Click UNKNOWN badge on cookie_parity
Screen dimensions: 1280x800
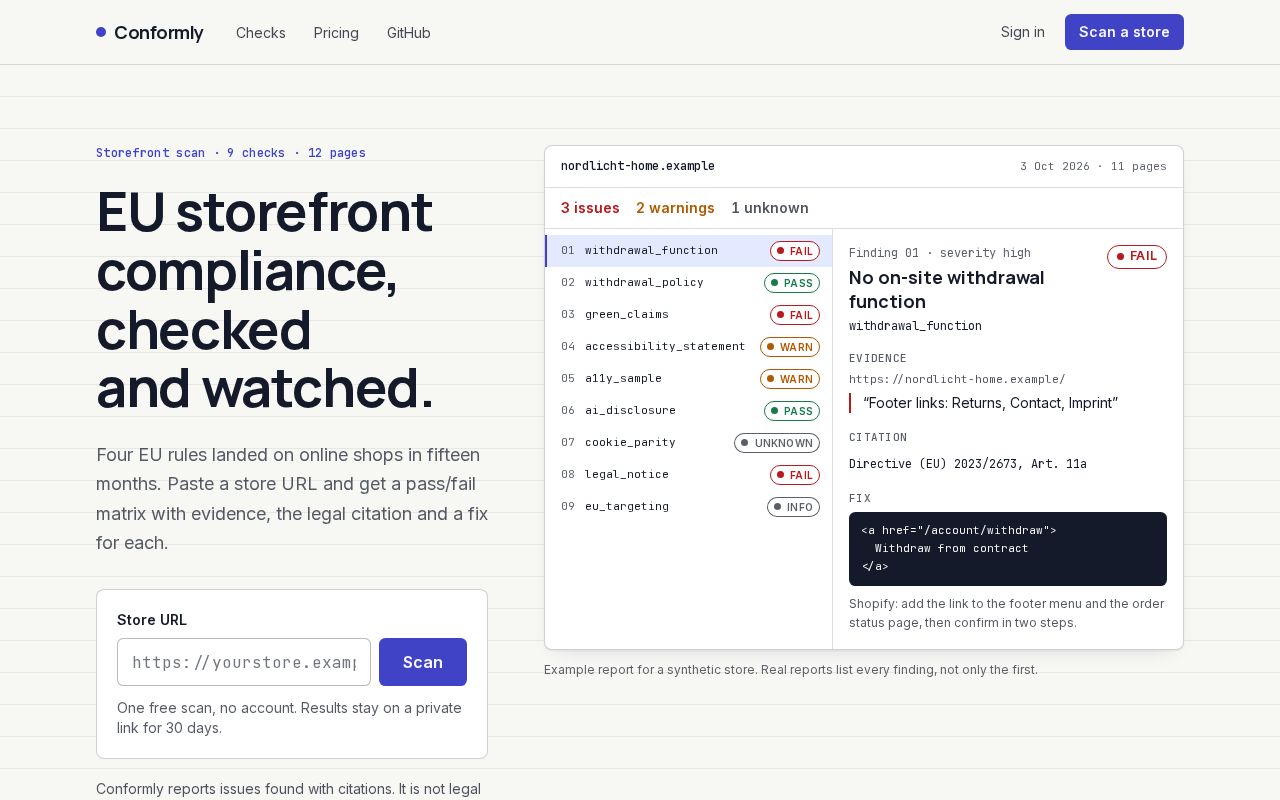777,443
